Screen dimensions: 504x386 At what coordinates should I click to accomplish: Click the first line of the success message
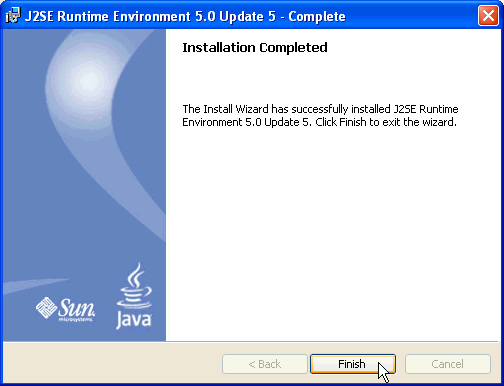(x=320, y=109)
